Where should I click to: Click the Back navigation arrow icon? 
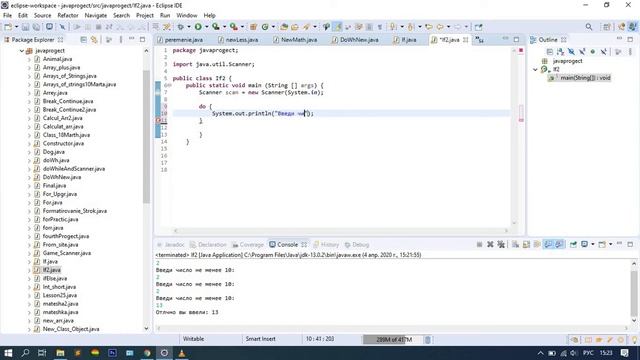(x=440, y=27)
